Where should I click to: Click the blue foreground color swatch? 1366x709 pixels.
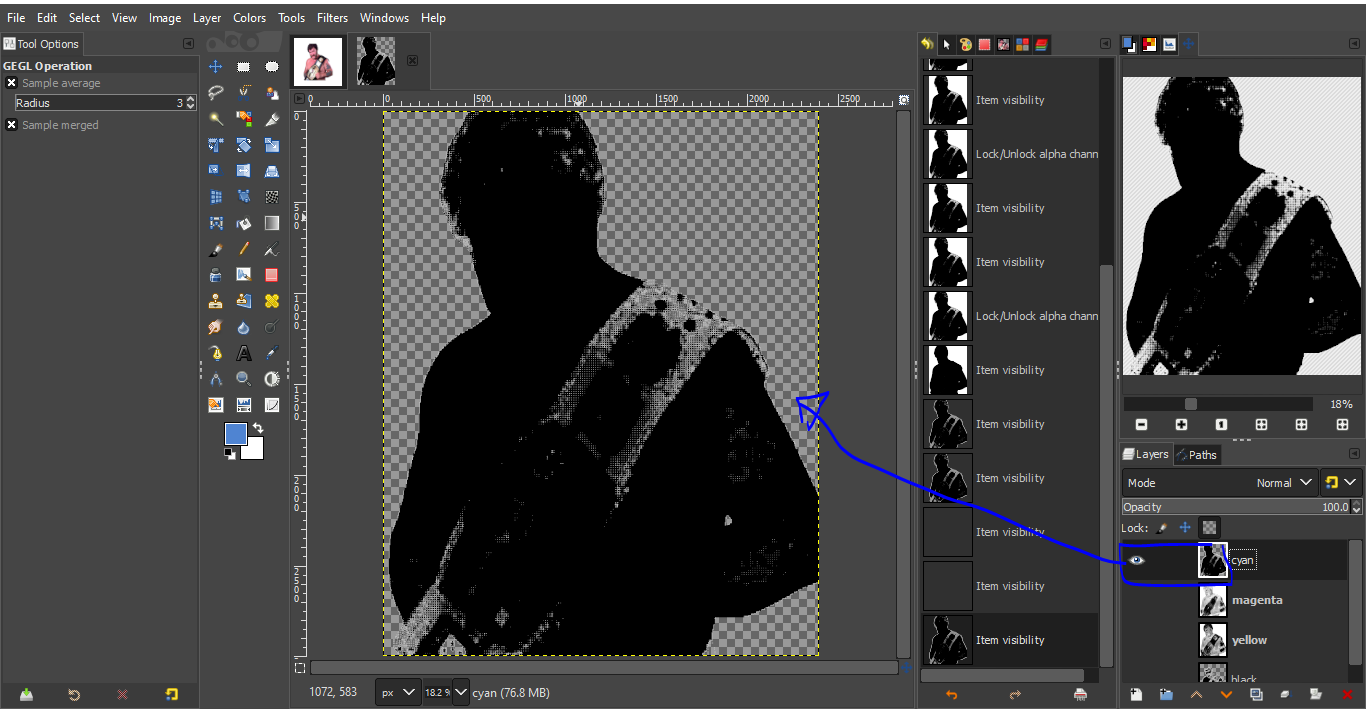click(235, 434)
